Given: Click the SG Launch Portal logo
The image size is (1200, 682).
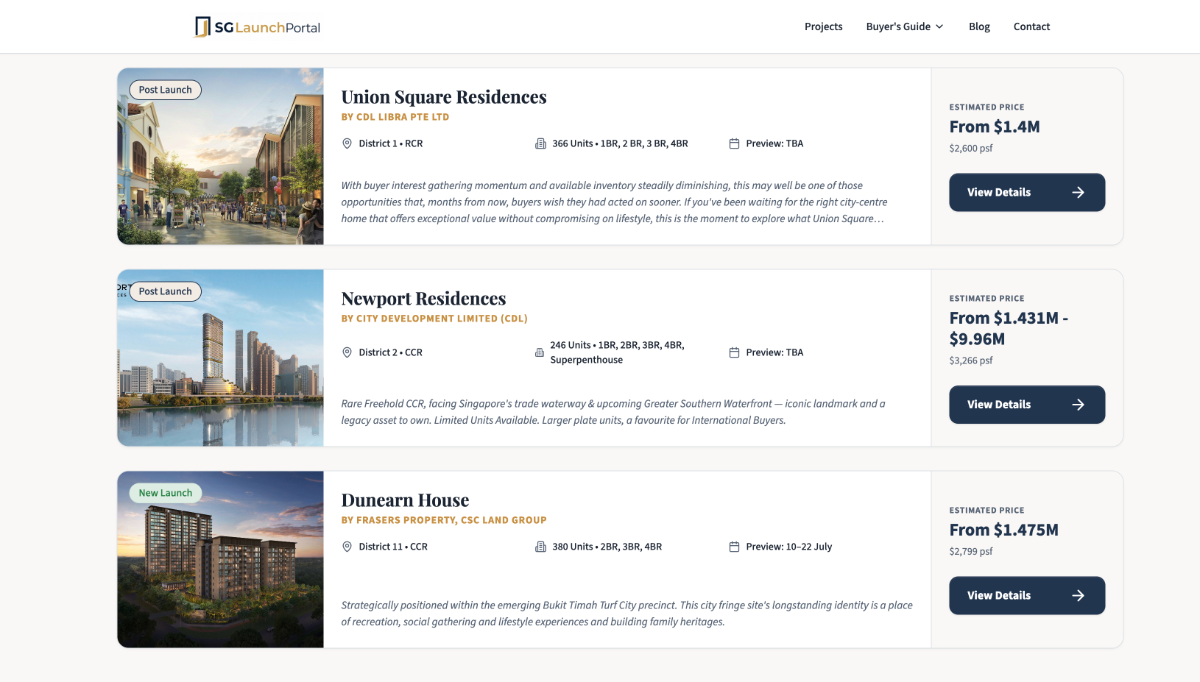Looking at the screenshot, I should [x=258, y=27].
